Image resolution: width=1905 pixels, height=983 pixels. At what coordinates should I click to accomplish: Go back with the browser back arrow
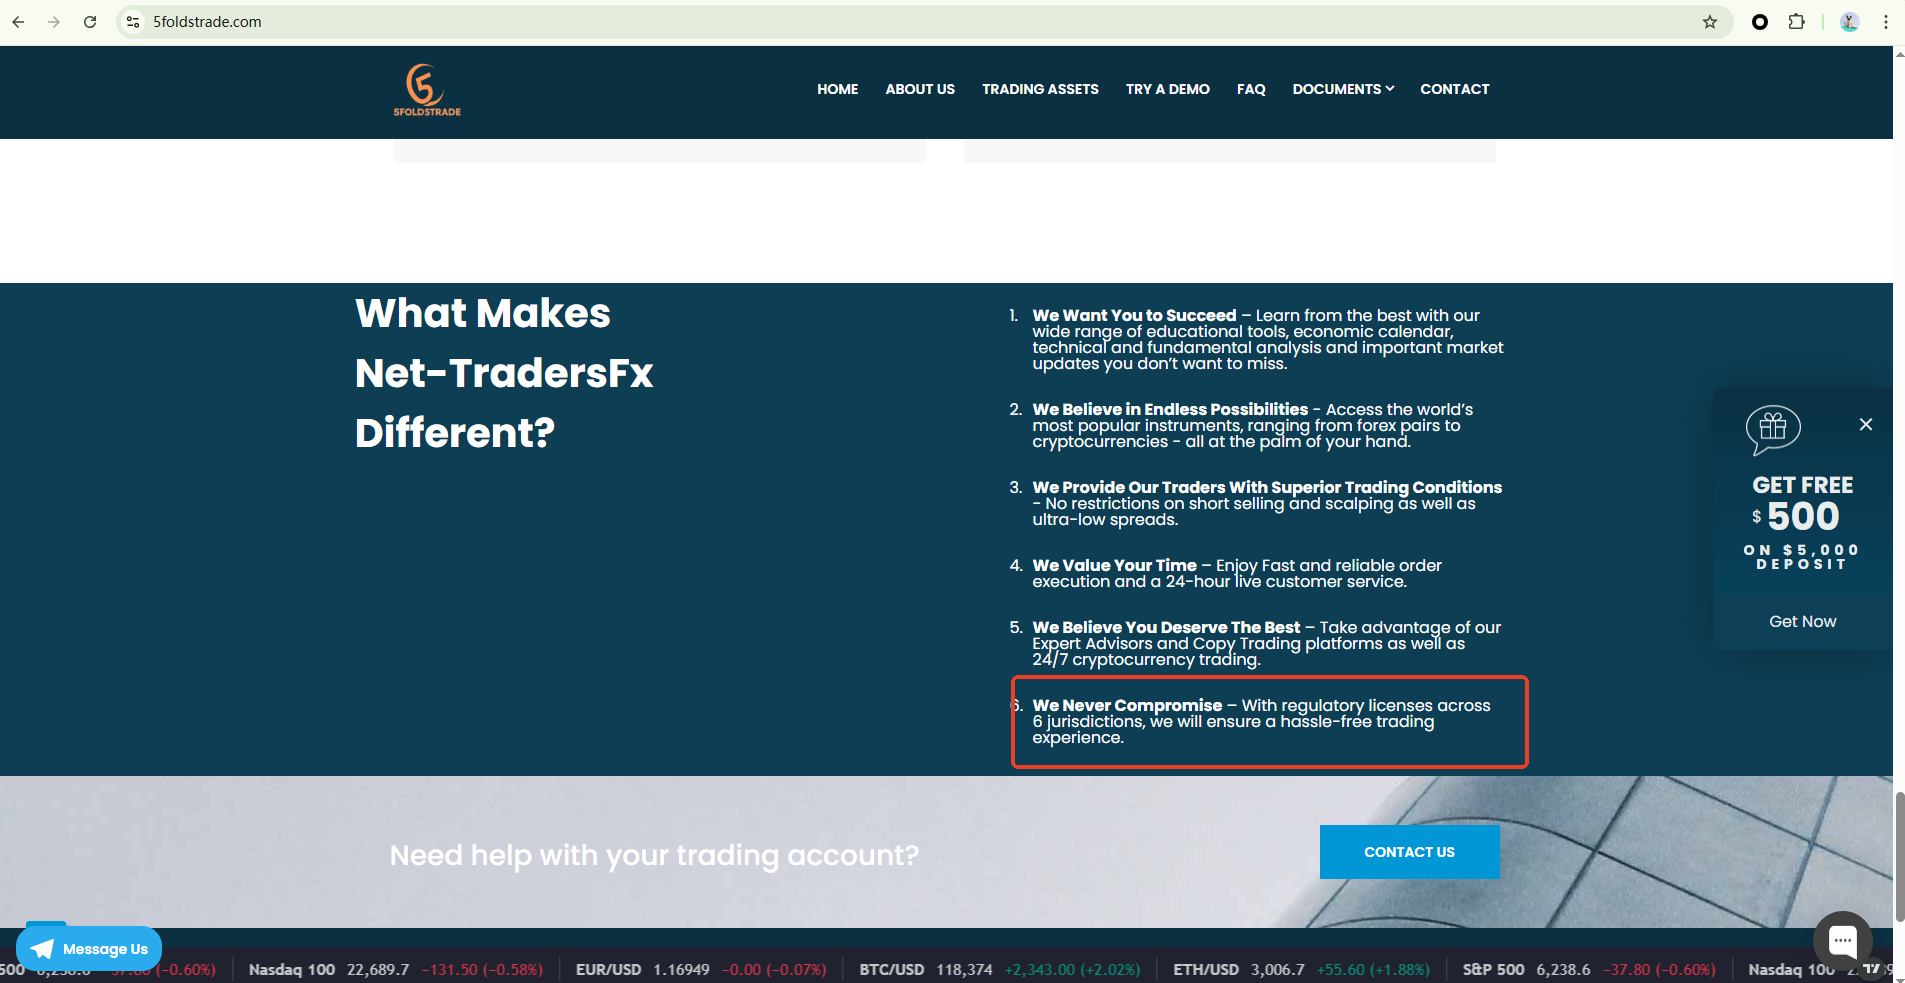(x=18, y=22)
